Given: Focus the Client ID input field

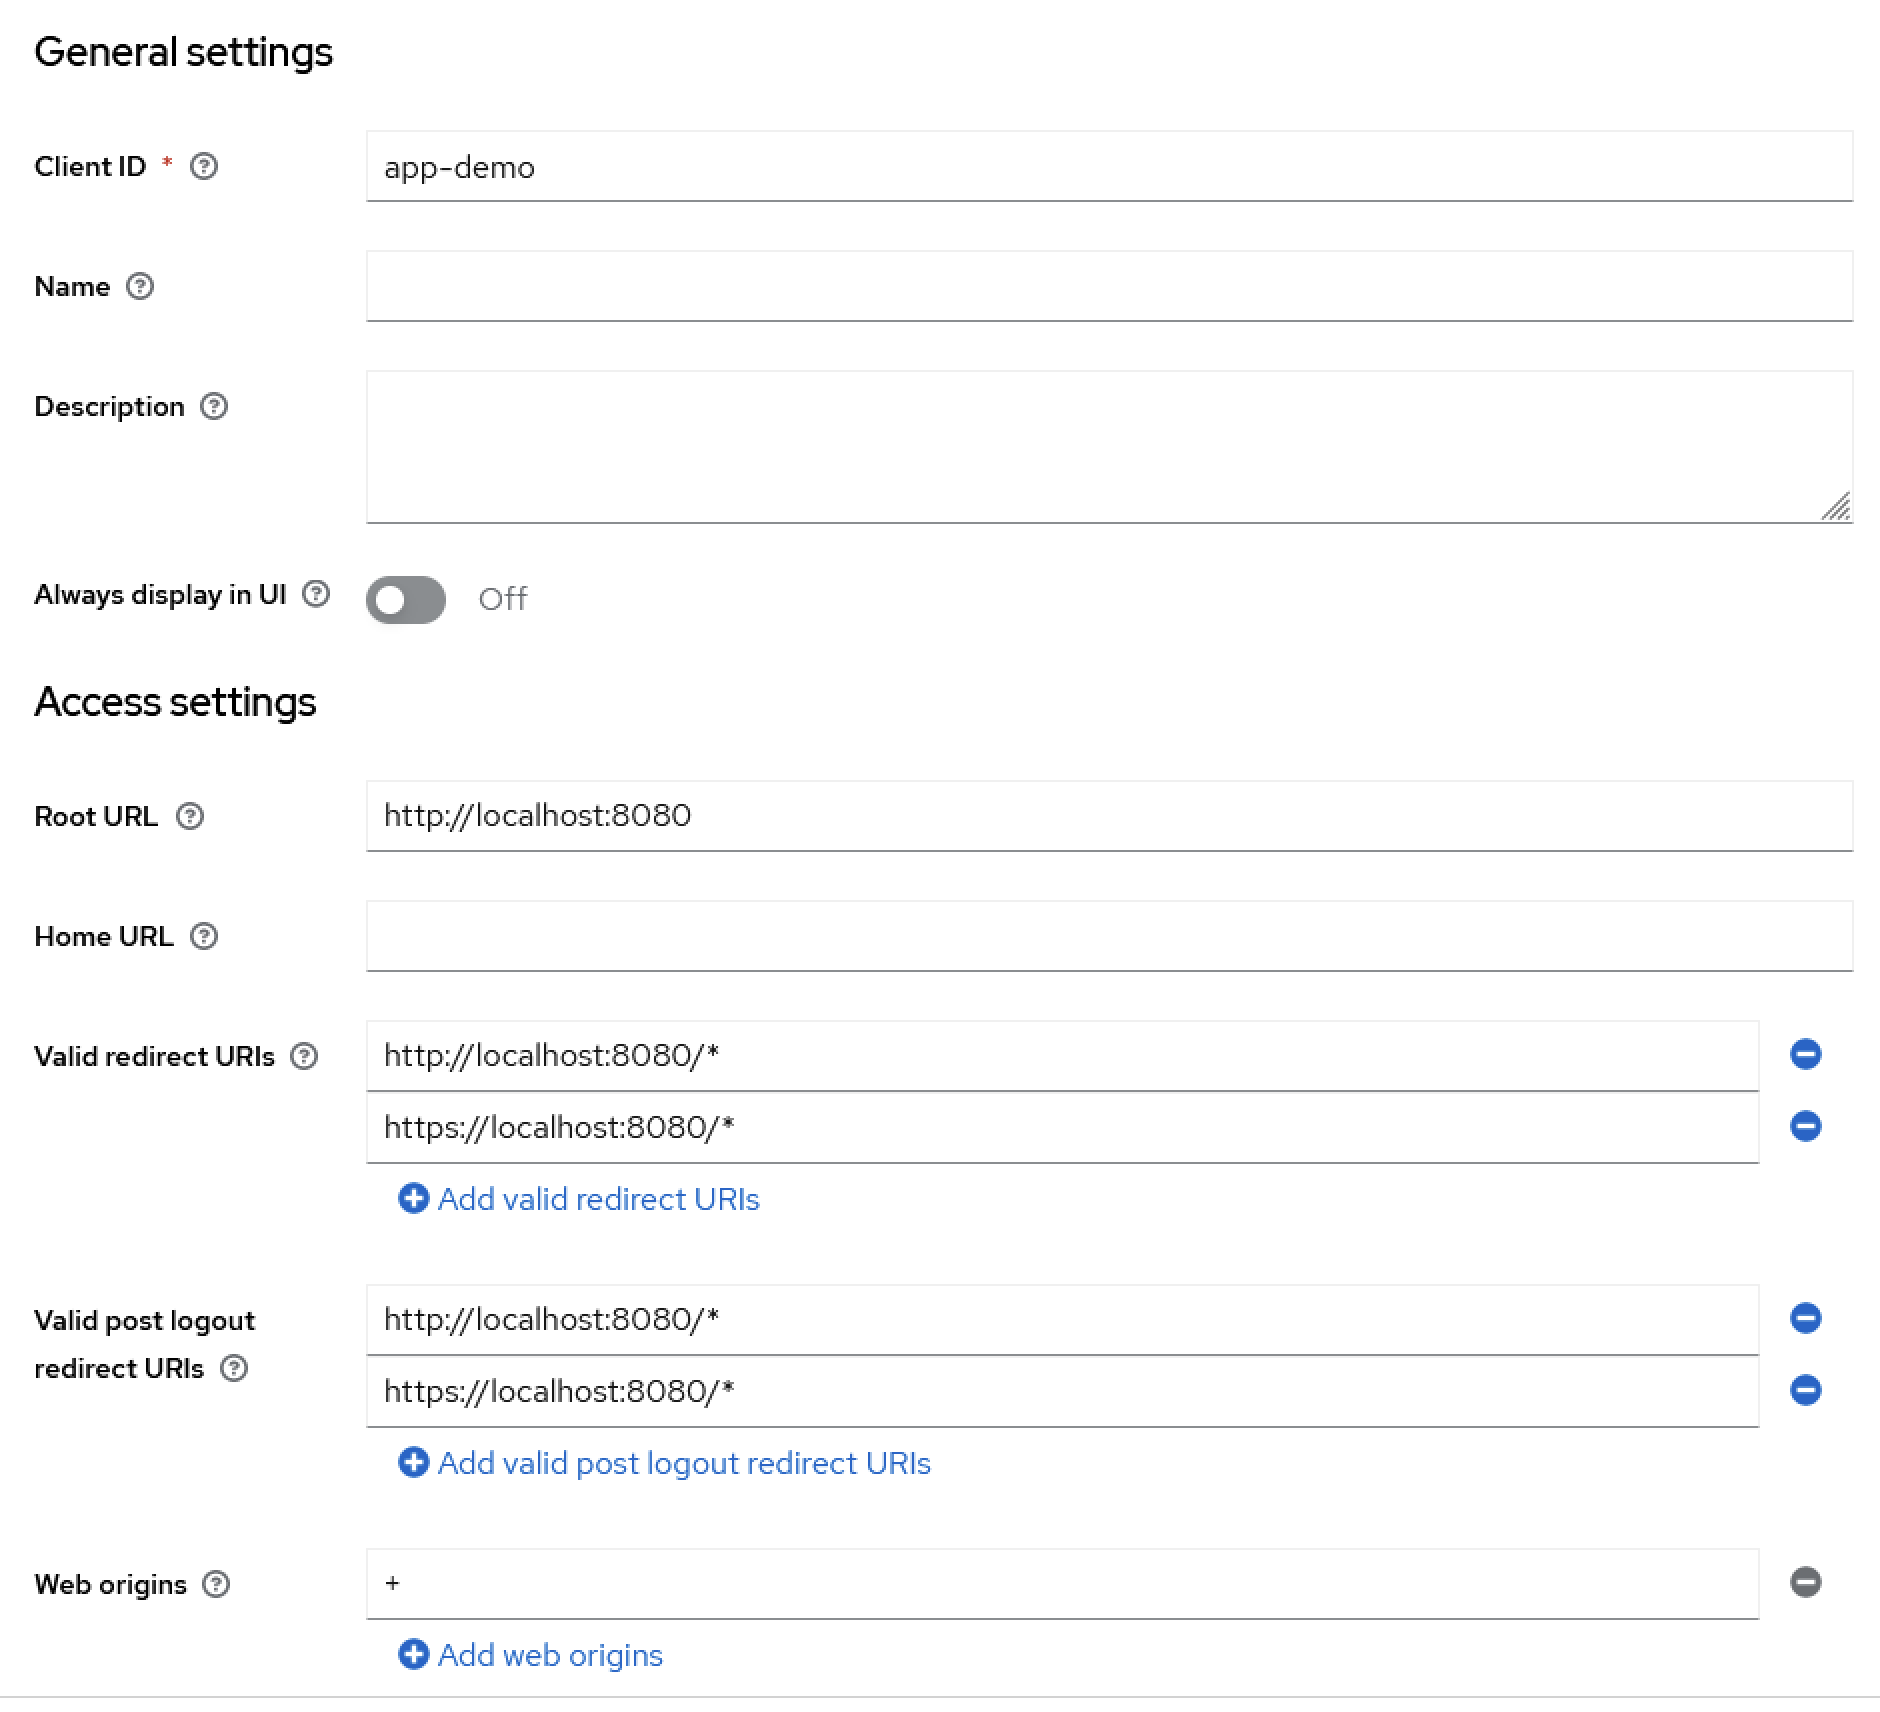Looking at the screenshot, I should point(1108,166).
